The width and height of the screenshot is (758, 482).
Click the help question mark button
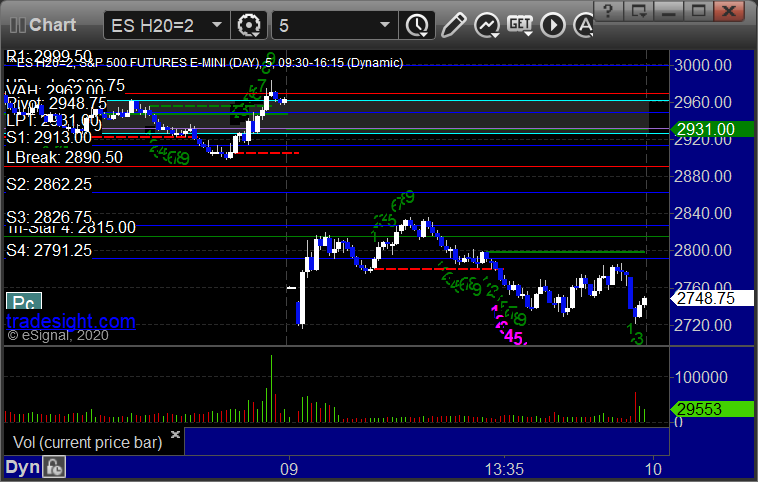[x=608, y=11]
